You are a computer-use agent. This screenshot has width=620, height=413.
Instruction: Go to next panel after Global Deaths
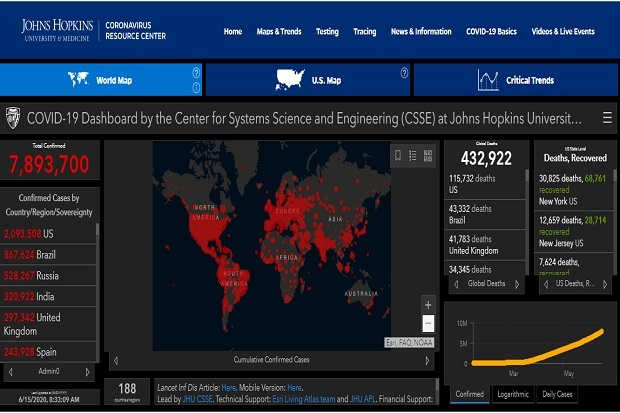pos(517,284)
